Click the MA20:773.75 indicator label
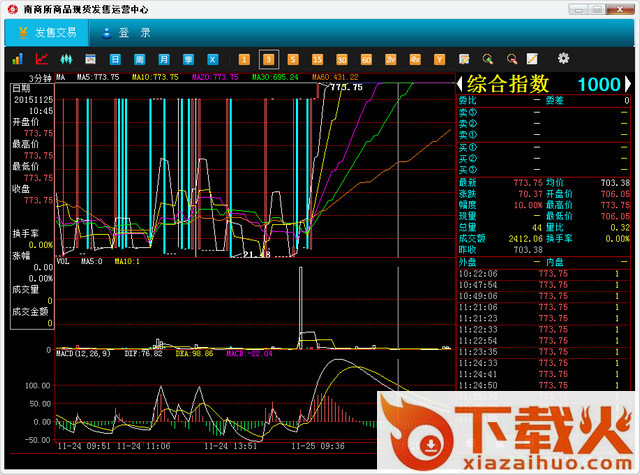Image resolution: width=640 pixels, height=475 pixels. [x=215, y=77]
